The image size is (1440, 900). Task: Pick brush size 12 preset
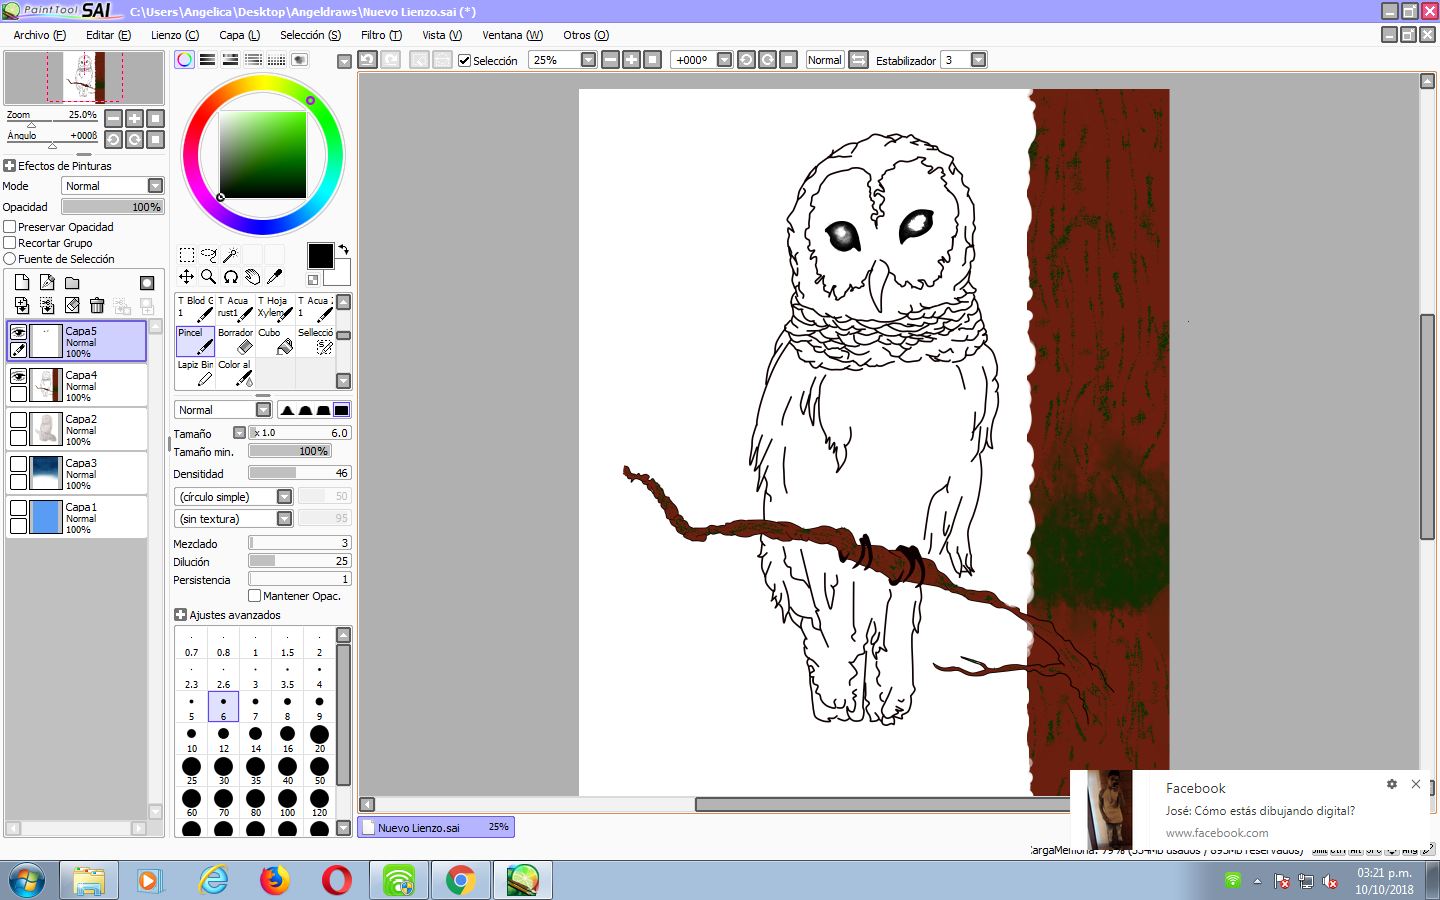224,740
